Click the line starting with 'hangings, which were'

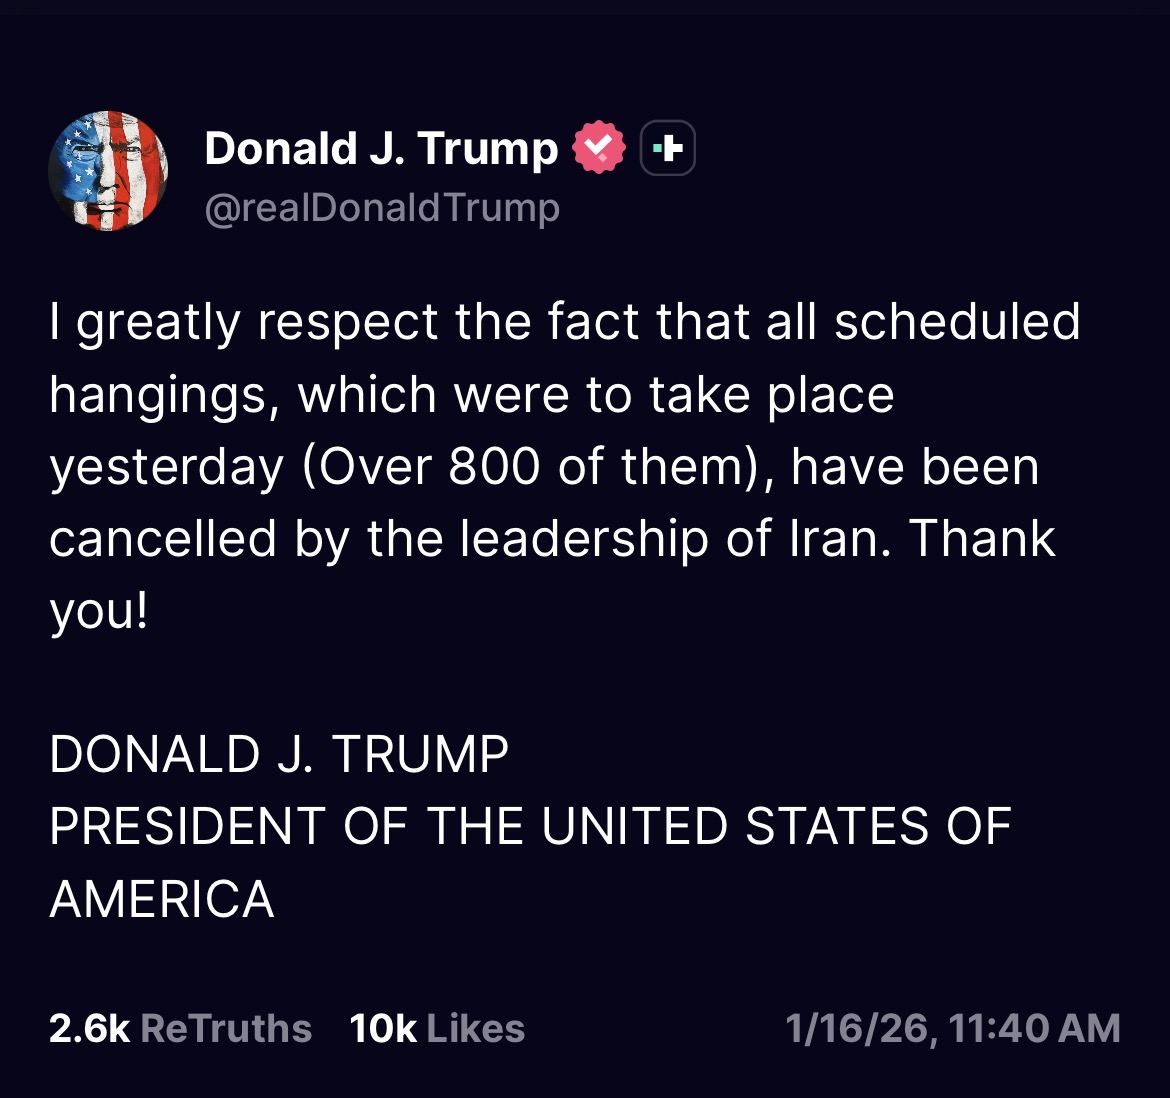(471, 394)
